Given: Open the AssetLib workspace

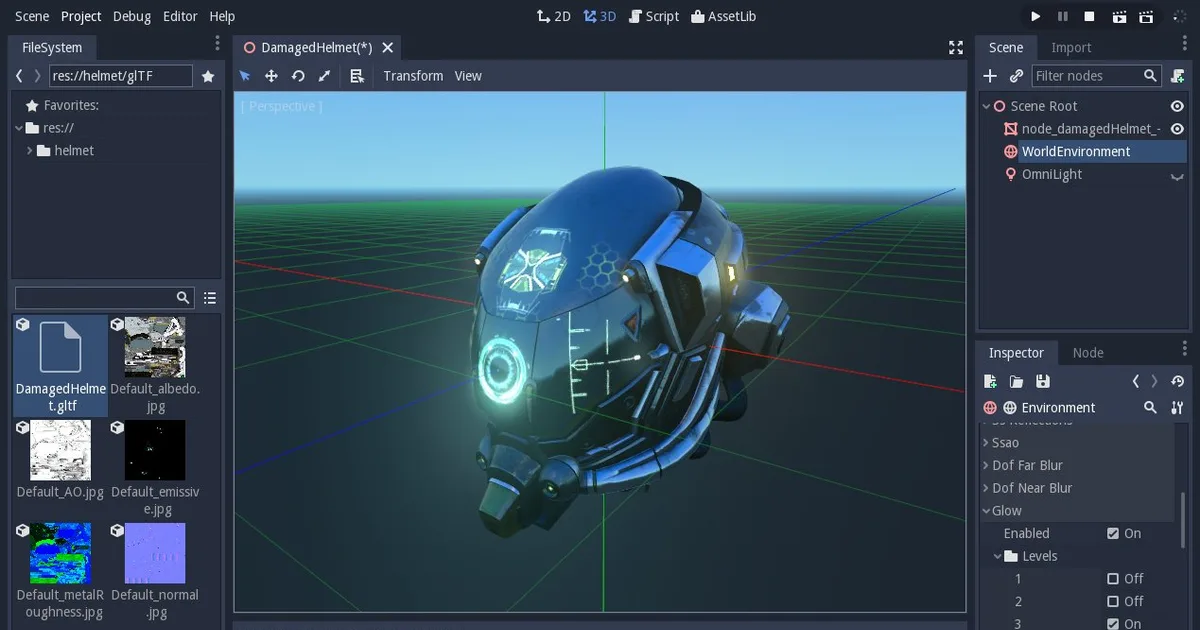Looking at the screenshot, I should (724, 16).
